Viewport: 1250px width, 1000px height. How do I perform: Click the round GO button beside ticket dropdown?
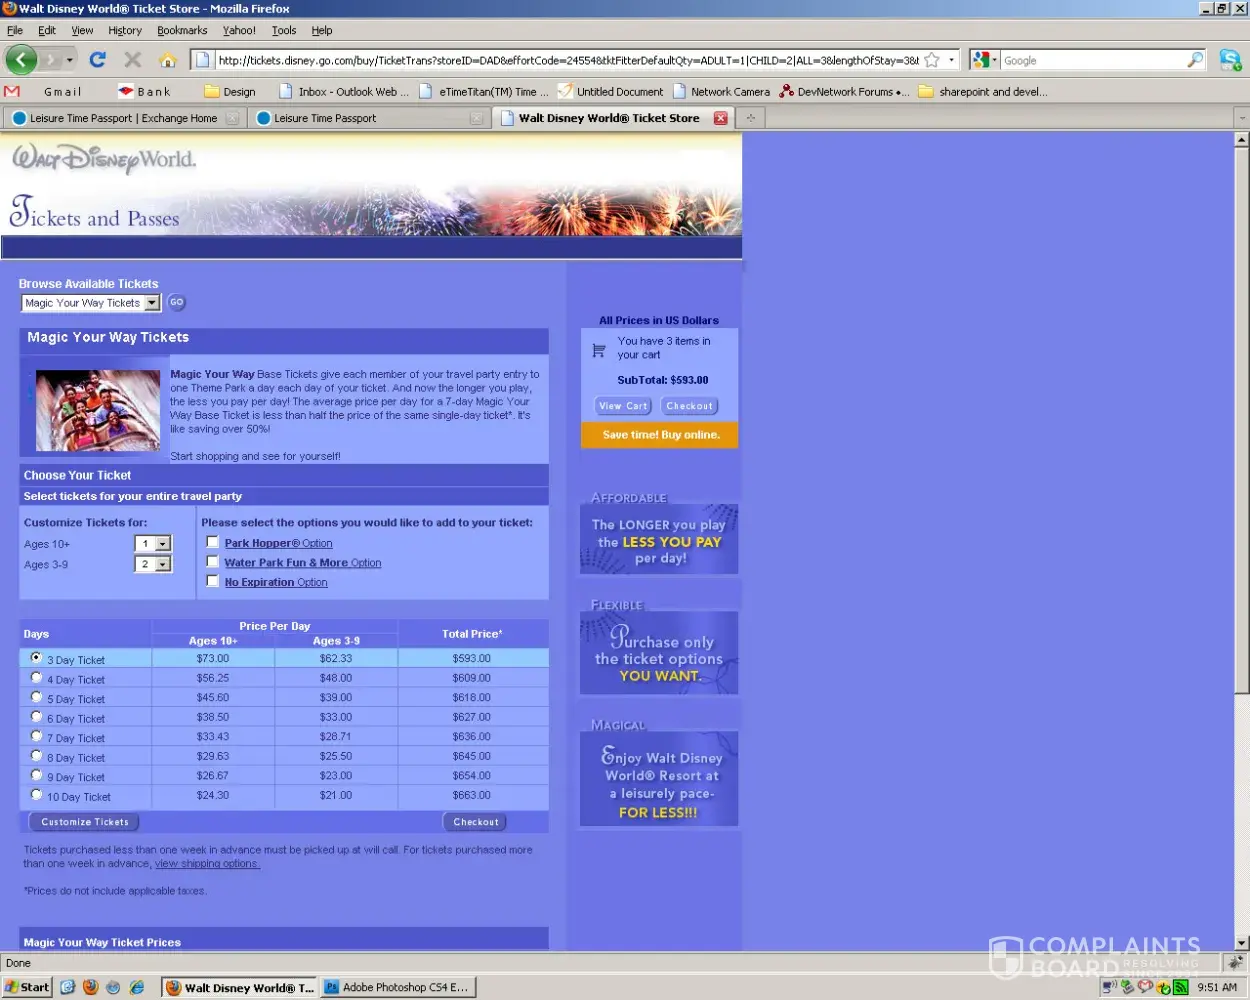coord(176,302)
